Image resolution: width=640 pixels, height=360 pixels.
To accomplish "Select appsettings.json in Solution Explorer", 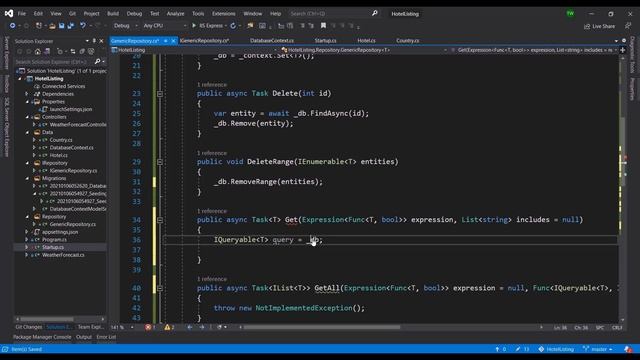I will (60, 232).
